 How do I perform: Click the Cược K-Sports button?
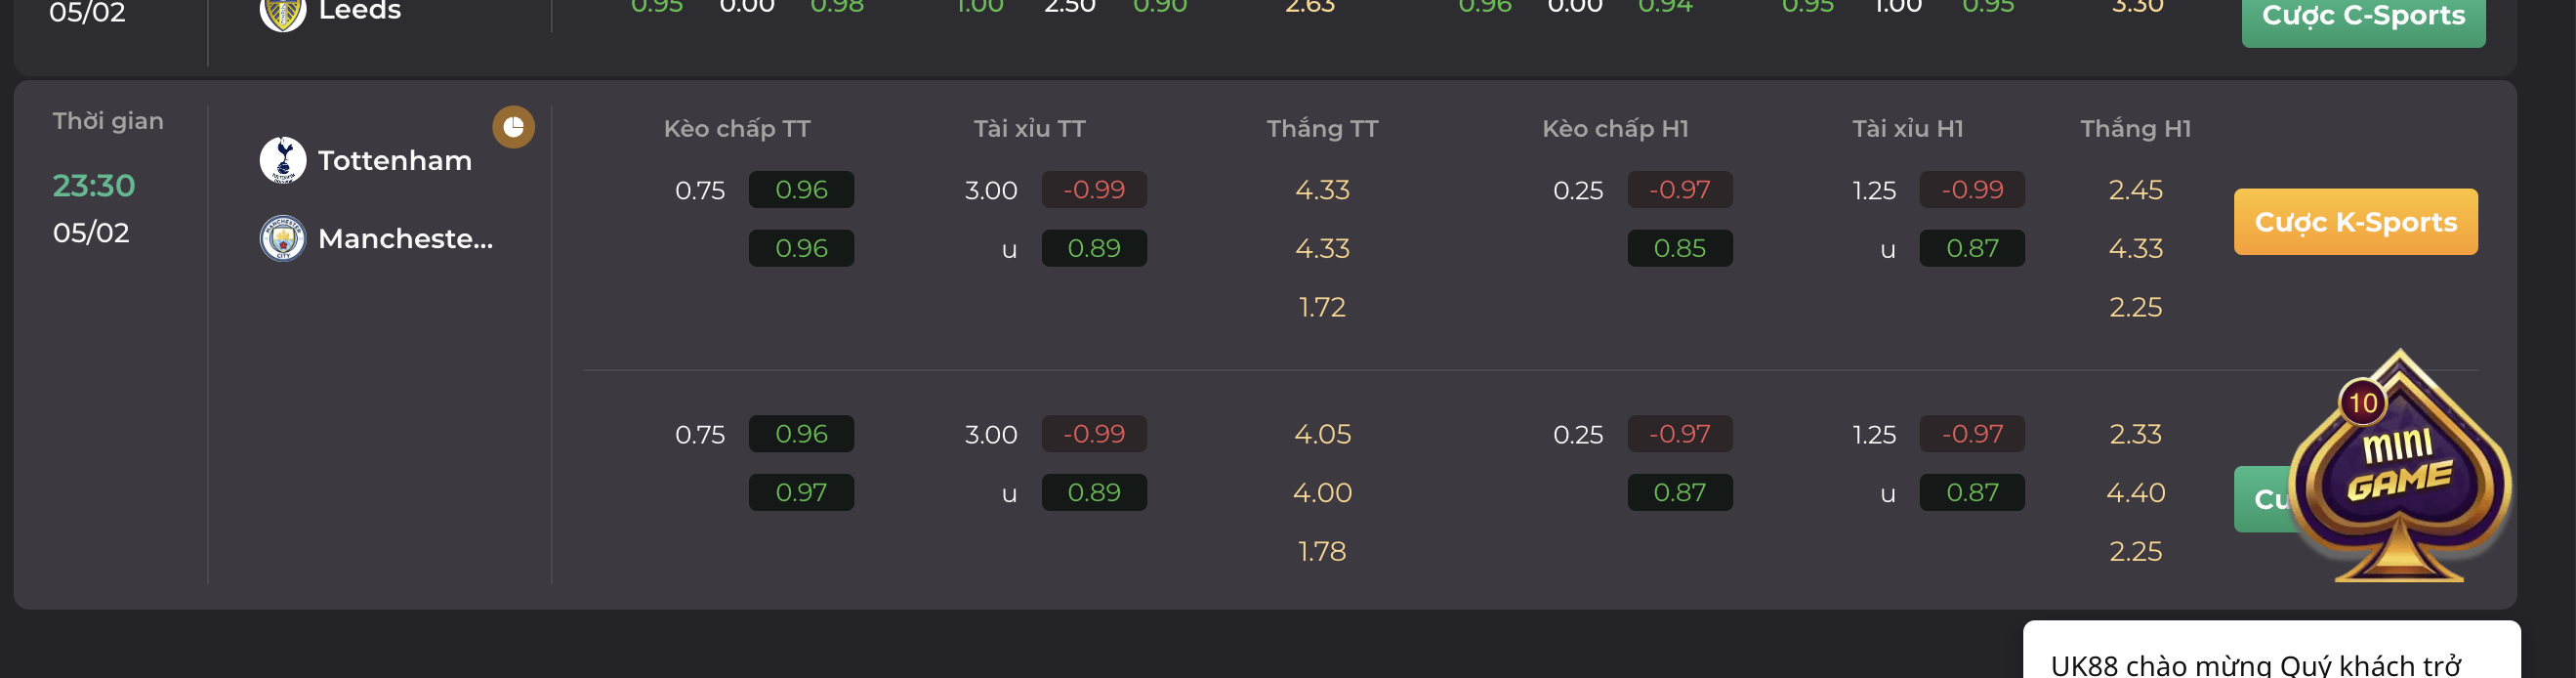pyautogui.click(x=2355, y=222)
